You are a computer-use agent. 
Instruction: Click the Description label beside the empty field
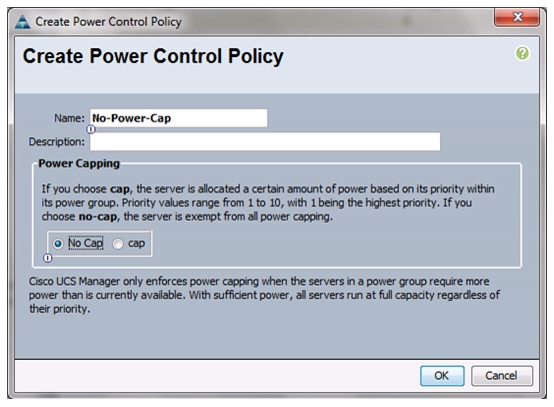(x=57, y=142)
